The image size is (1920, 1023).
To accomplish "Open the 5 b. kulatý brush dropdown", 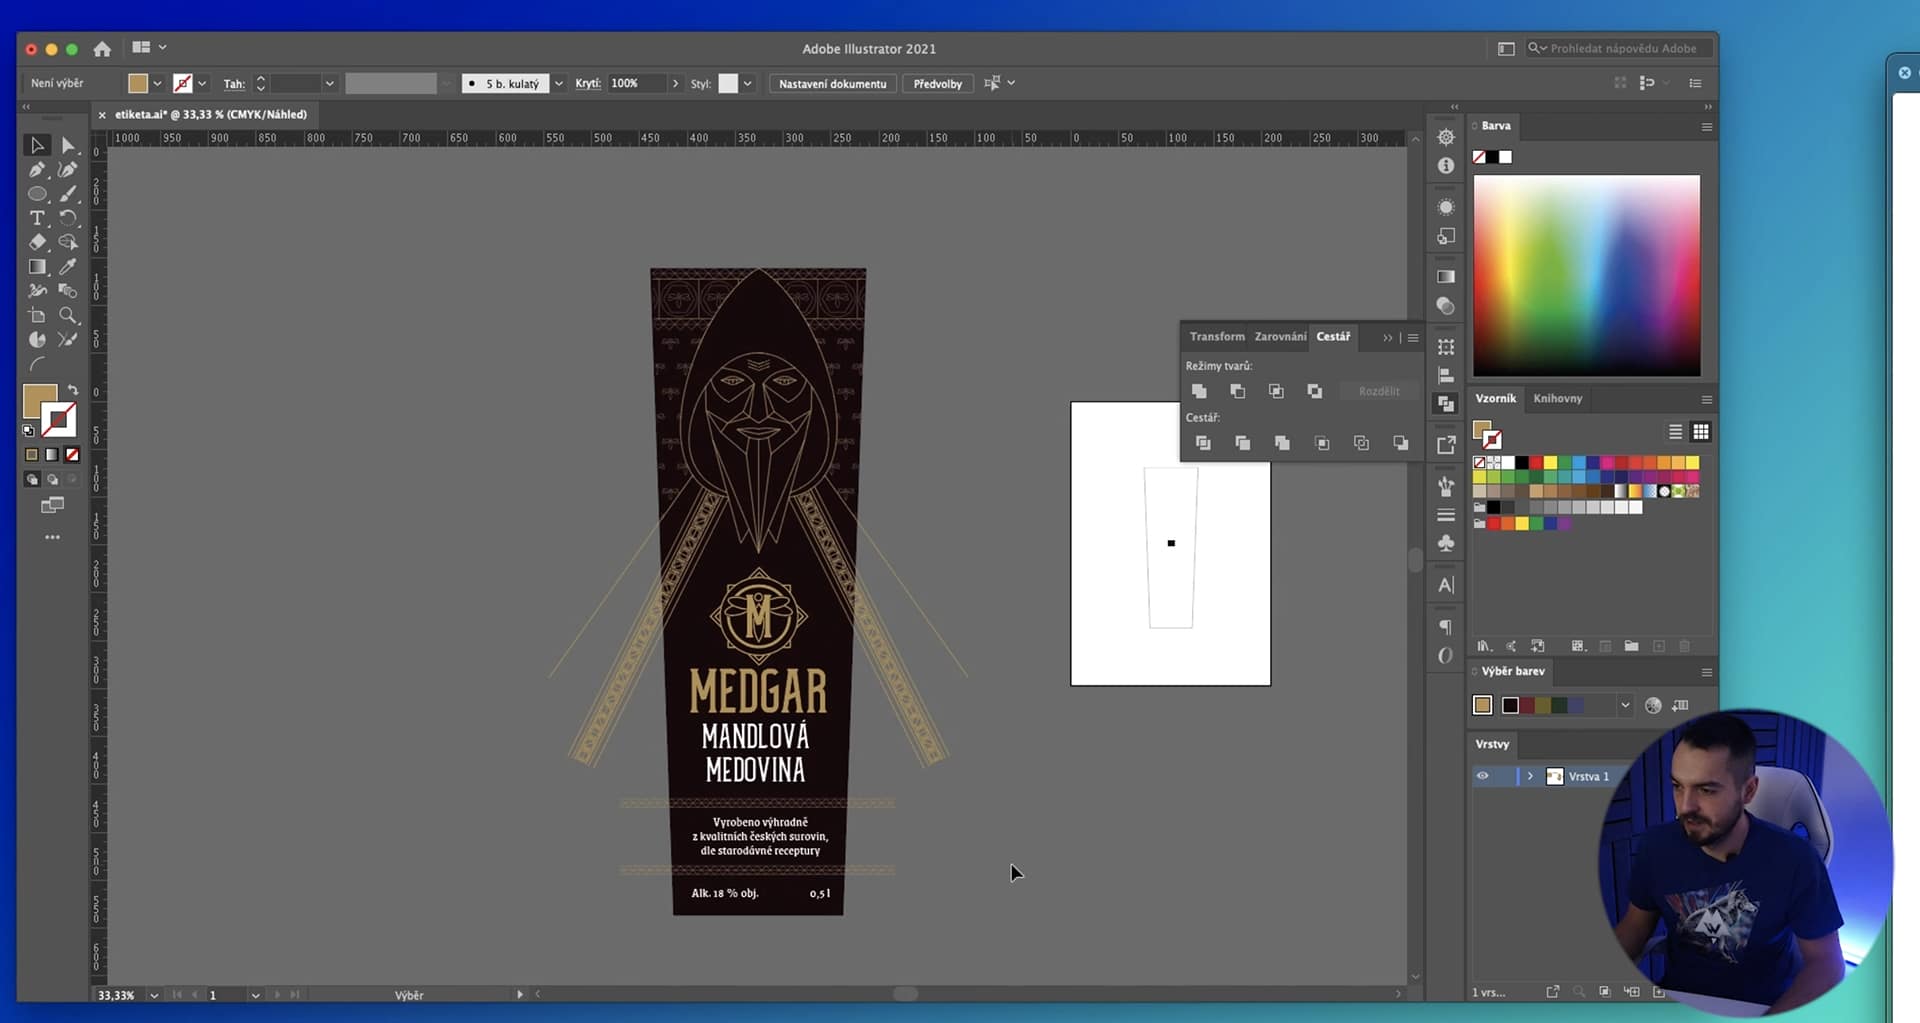I will pos(559,84).
